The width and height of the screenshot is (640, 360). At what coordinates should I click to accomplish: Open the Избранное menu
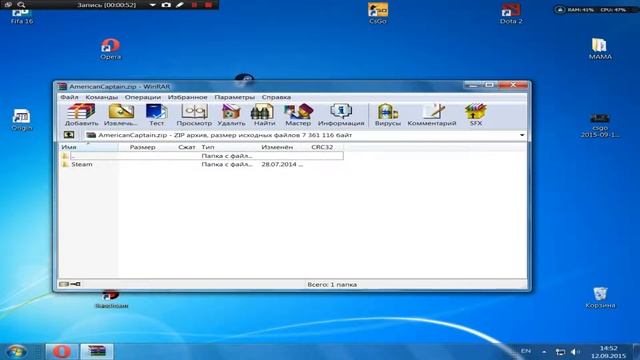pos(188,97)
